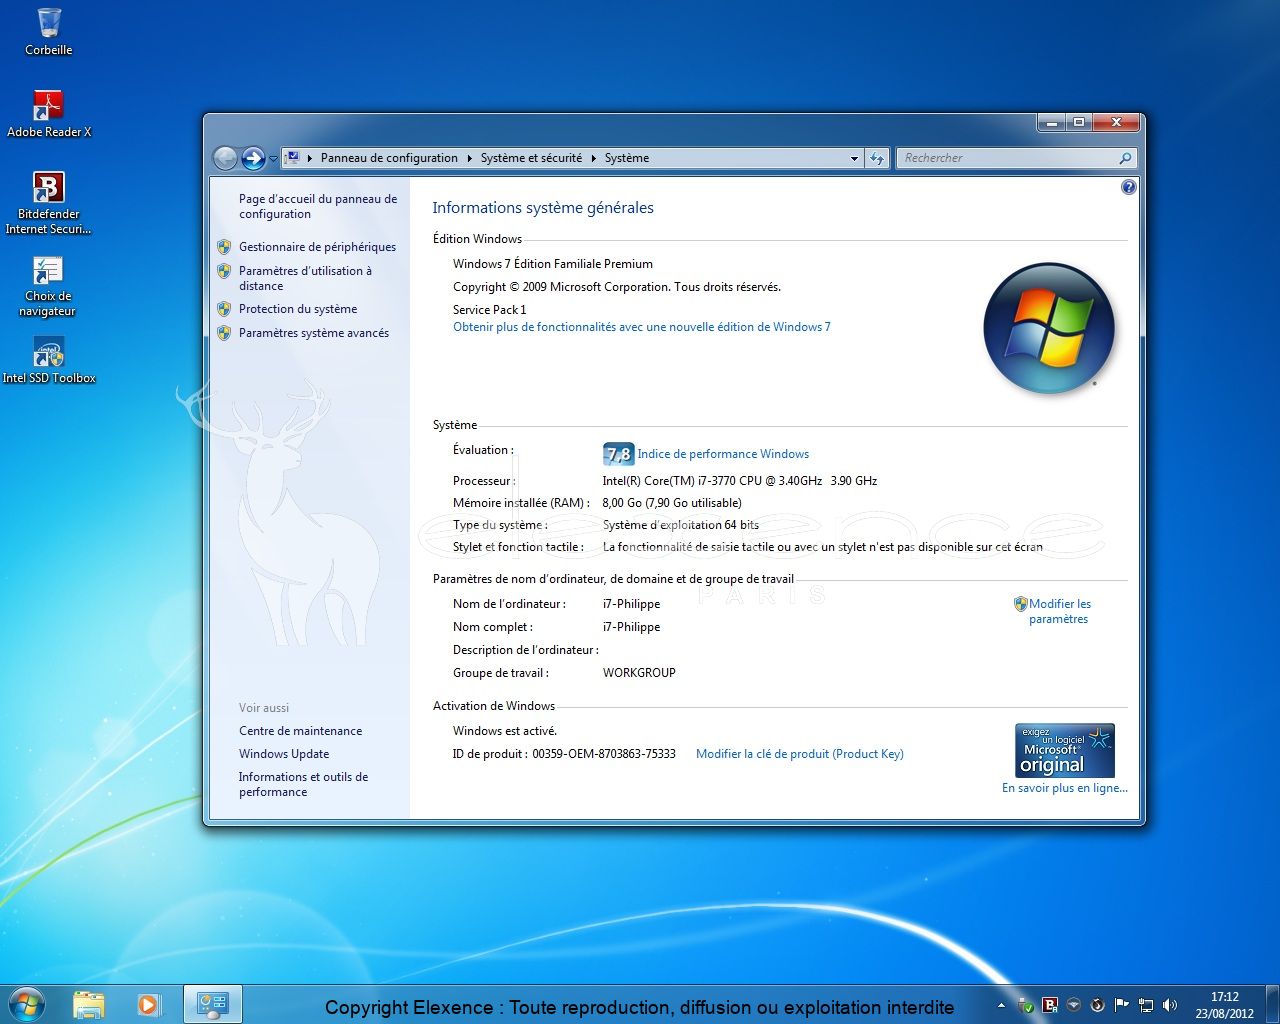This screenshot has height=1024, width=1280.
Task: Select the Adobe Reader X desktop shortcut
Action: pos(48,113)
